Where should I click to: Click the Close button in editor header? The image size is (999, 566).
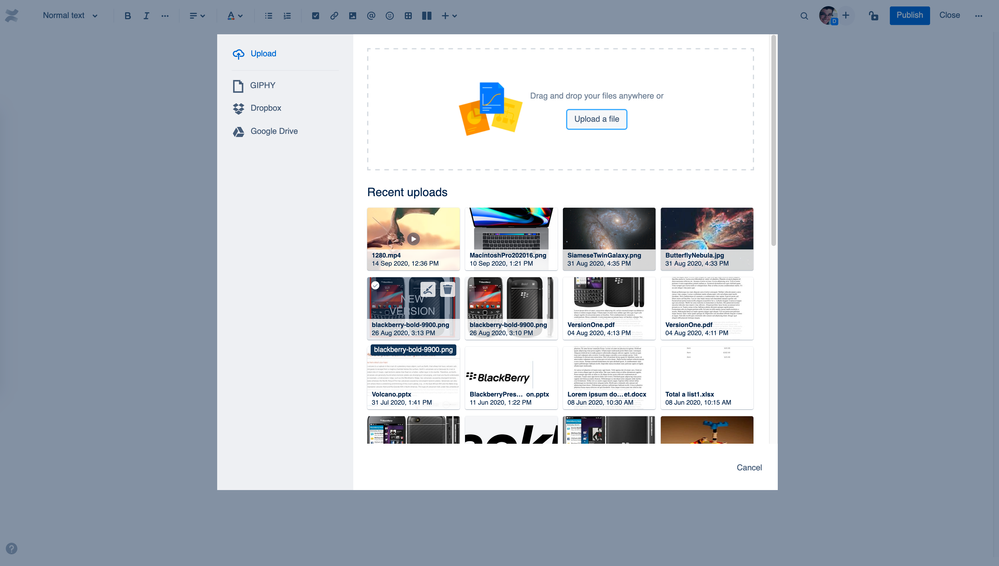click(949, 15)
